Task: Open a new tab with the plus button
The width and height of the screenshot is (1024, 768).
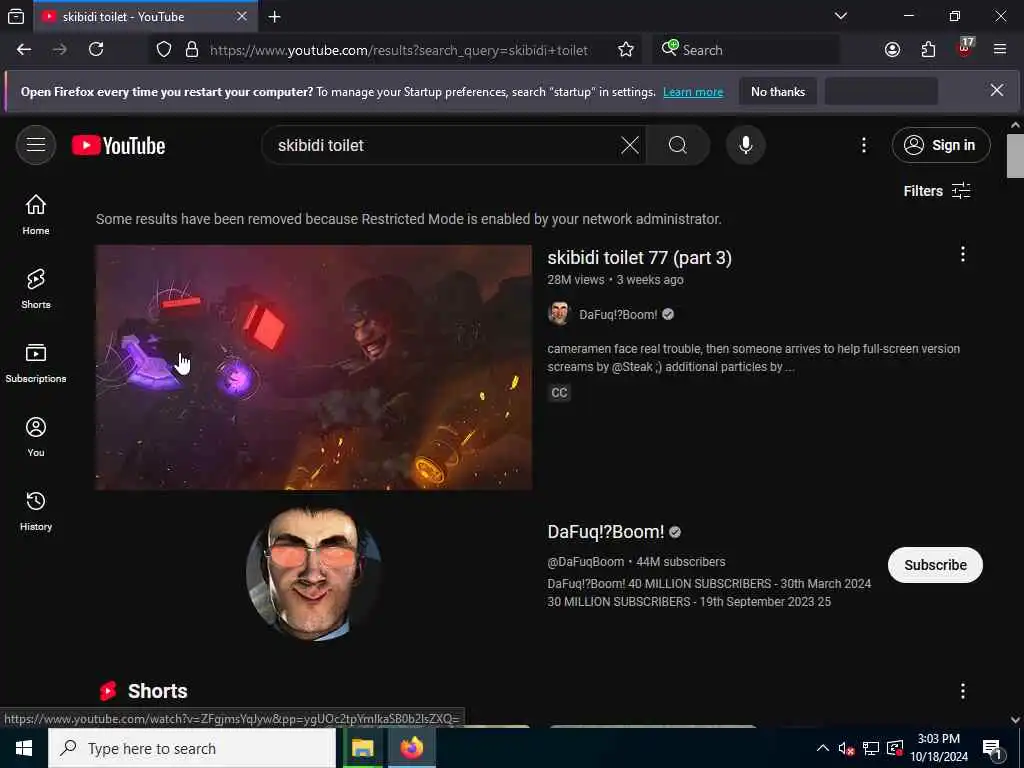Action: point(275,16)
